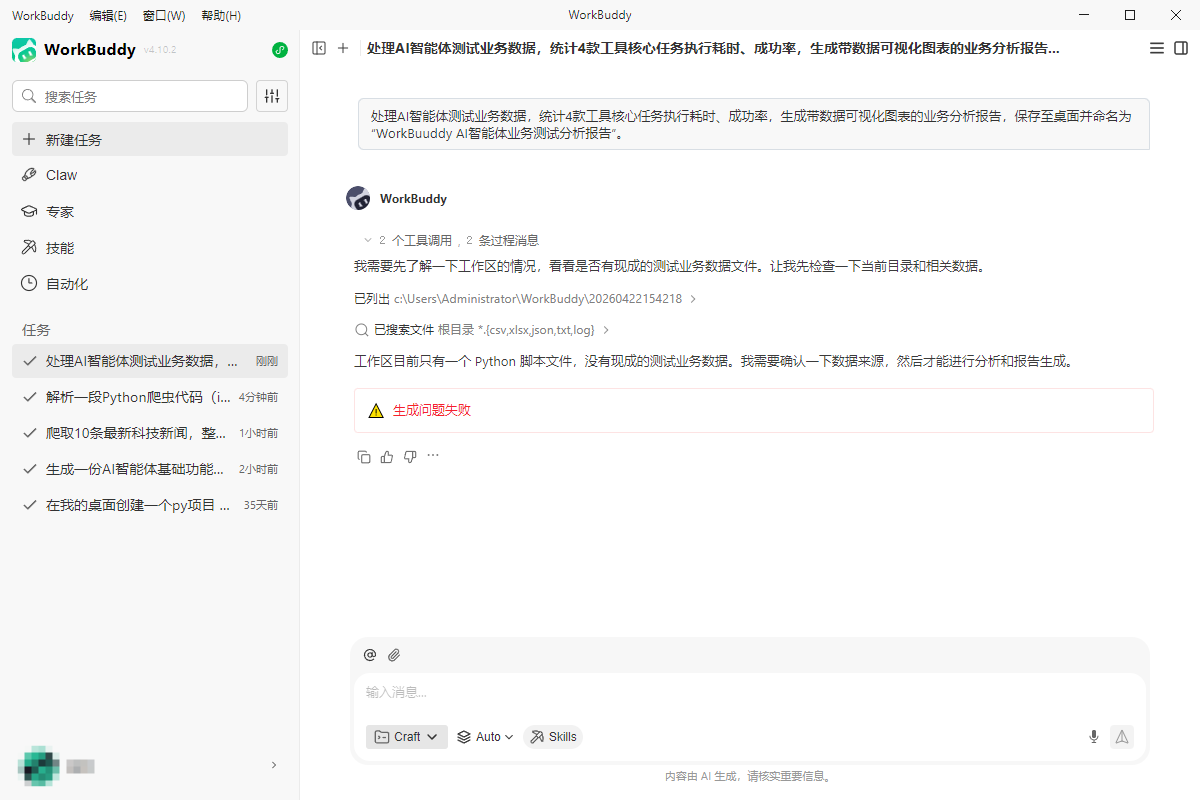Click the WorkBuddy sender name in chat
This screenshot has width=1200, height=800.
coord(413,199)
